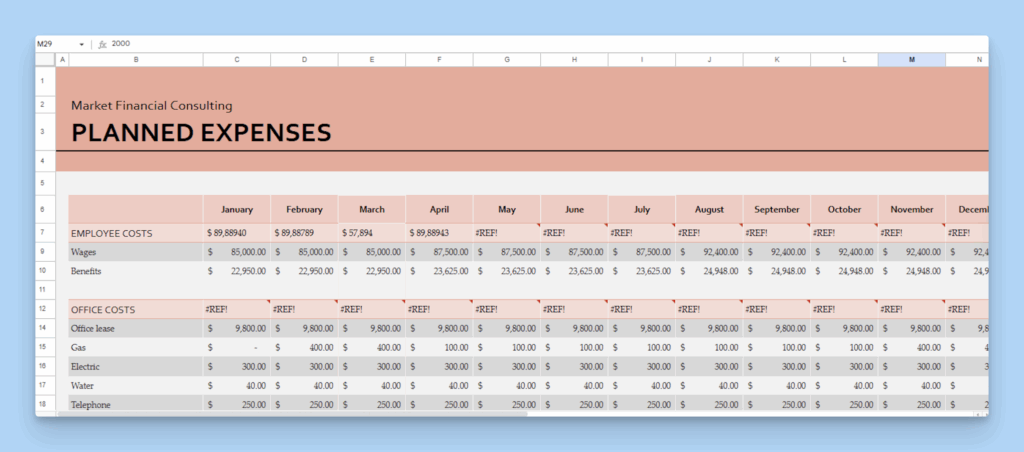Open the Name box dropdown arrow
This screenshot has width=1024, height=452.
pyautogui.click(x=81, y=44)
